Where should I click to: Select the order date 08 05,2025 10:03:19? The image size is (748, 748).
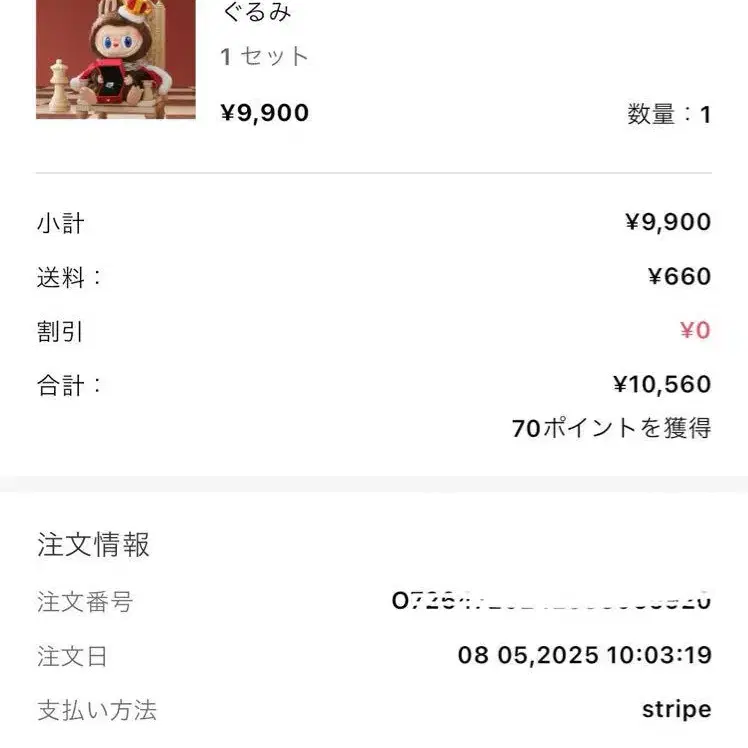click(585, 655)
